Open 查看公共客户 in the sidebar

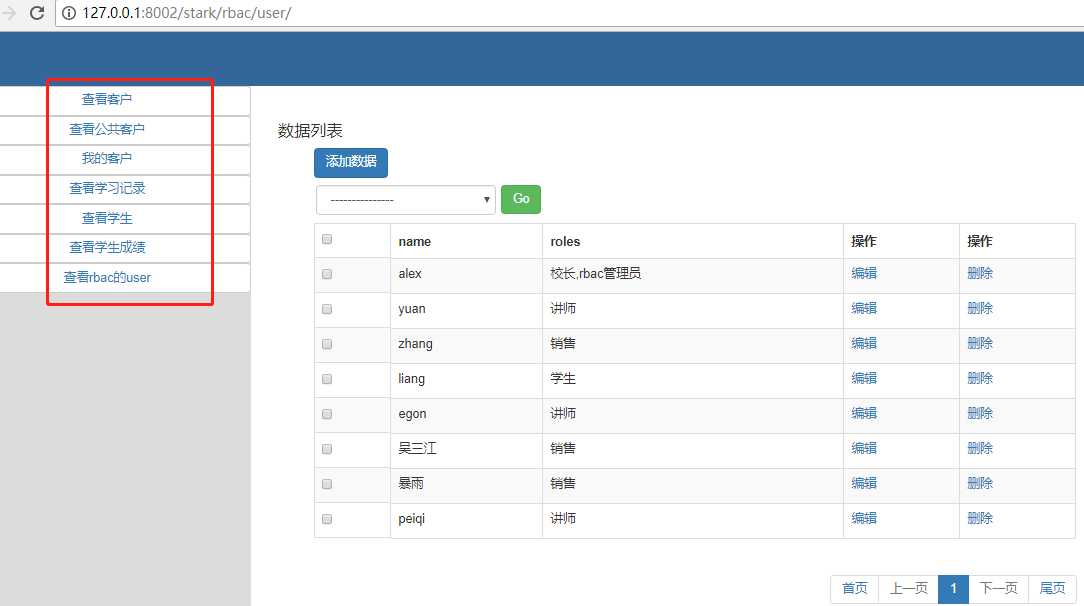[106, 129]
